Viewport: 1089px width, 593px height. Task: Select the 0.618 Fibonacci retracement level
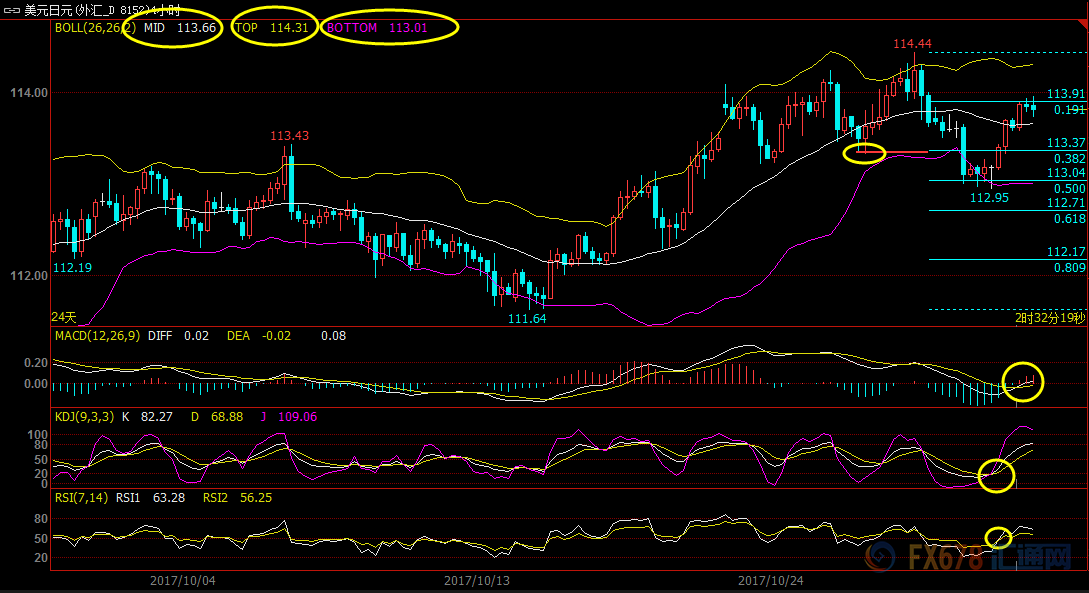[x=1069, y=218]
